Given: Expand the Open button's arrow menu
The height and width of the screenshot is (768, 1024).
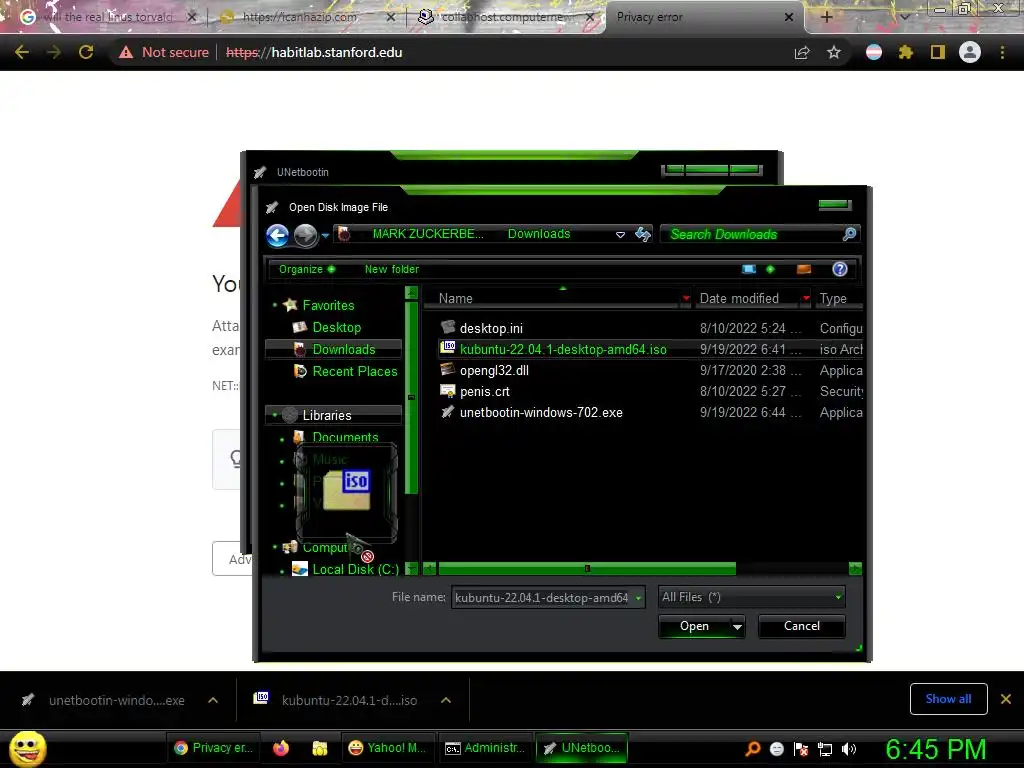Looking at the screenshot, I should [x=737, y=627].
